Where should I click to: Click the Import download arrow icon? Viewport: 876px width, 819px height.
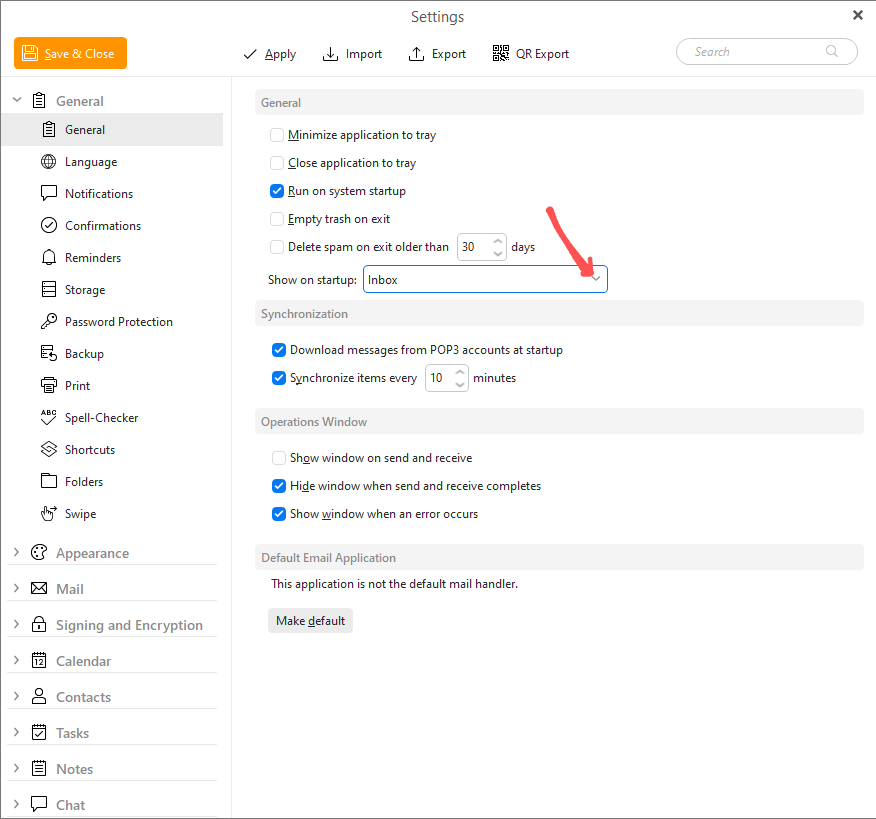(x=330, y=54)
